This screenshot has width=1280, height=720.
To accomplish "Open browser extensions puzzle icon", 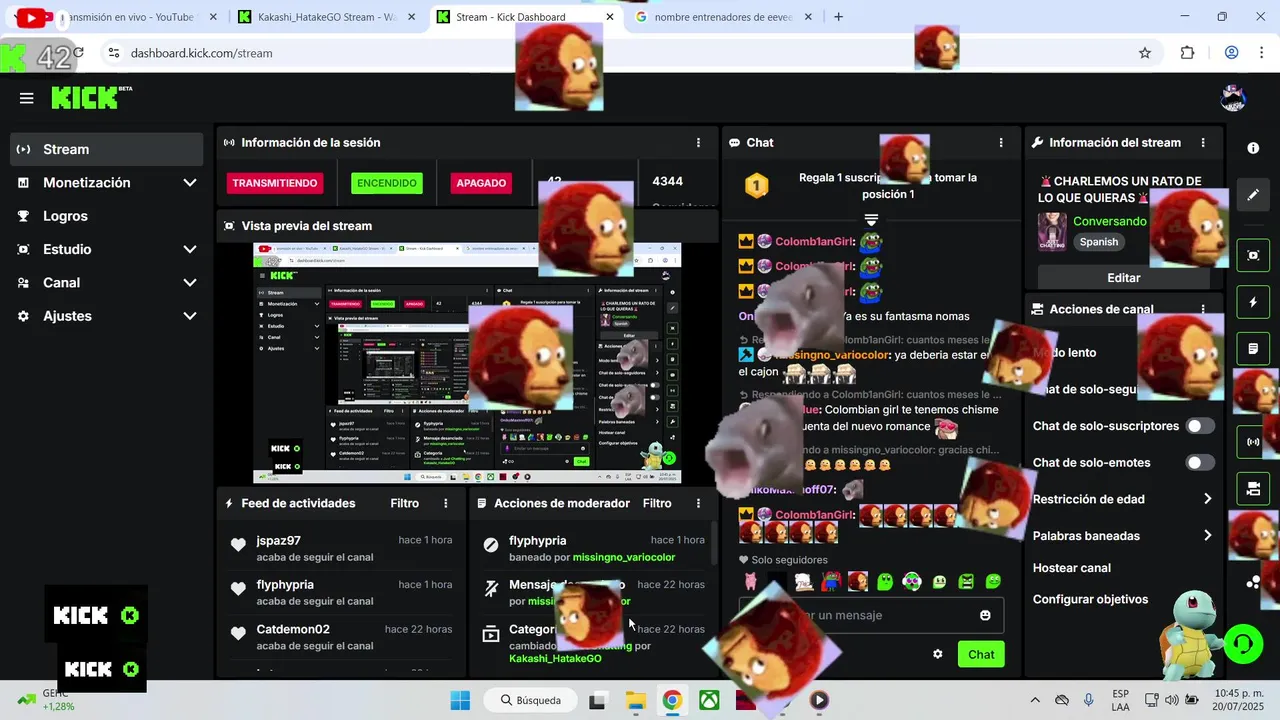I will [1187, 53].
